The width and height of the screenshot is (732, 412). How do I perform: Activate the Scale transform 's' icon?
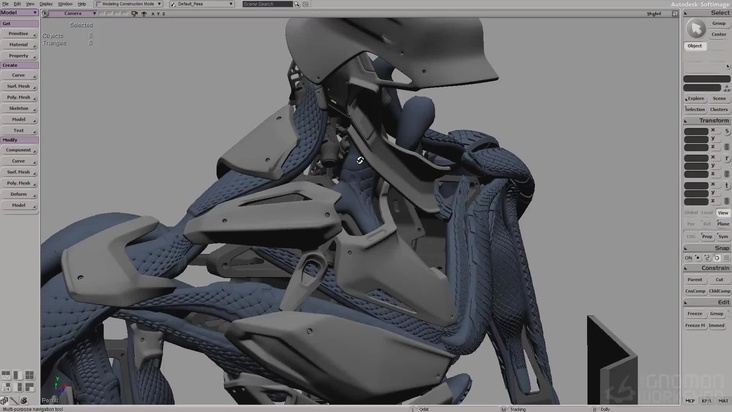coord(726,131)
